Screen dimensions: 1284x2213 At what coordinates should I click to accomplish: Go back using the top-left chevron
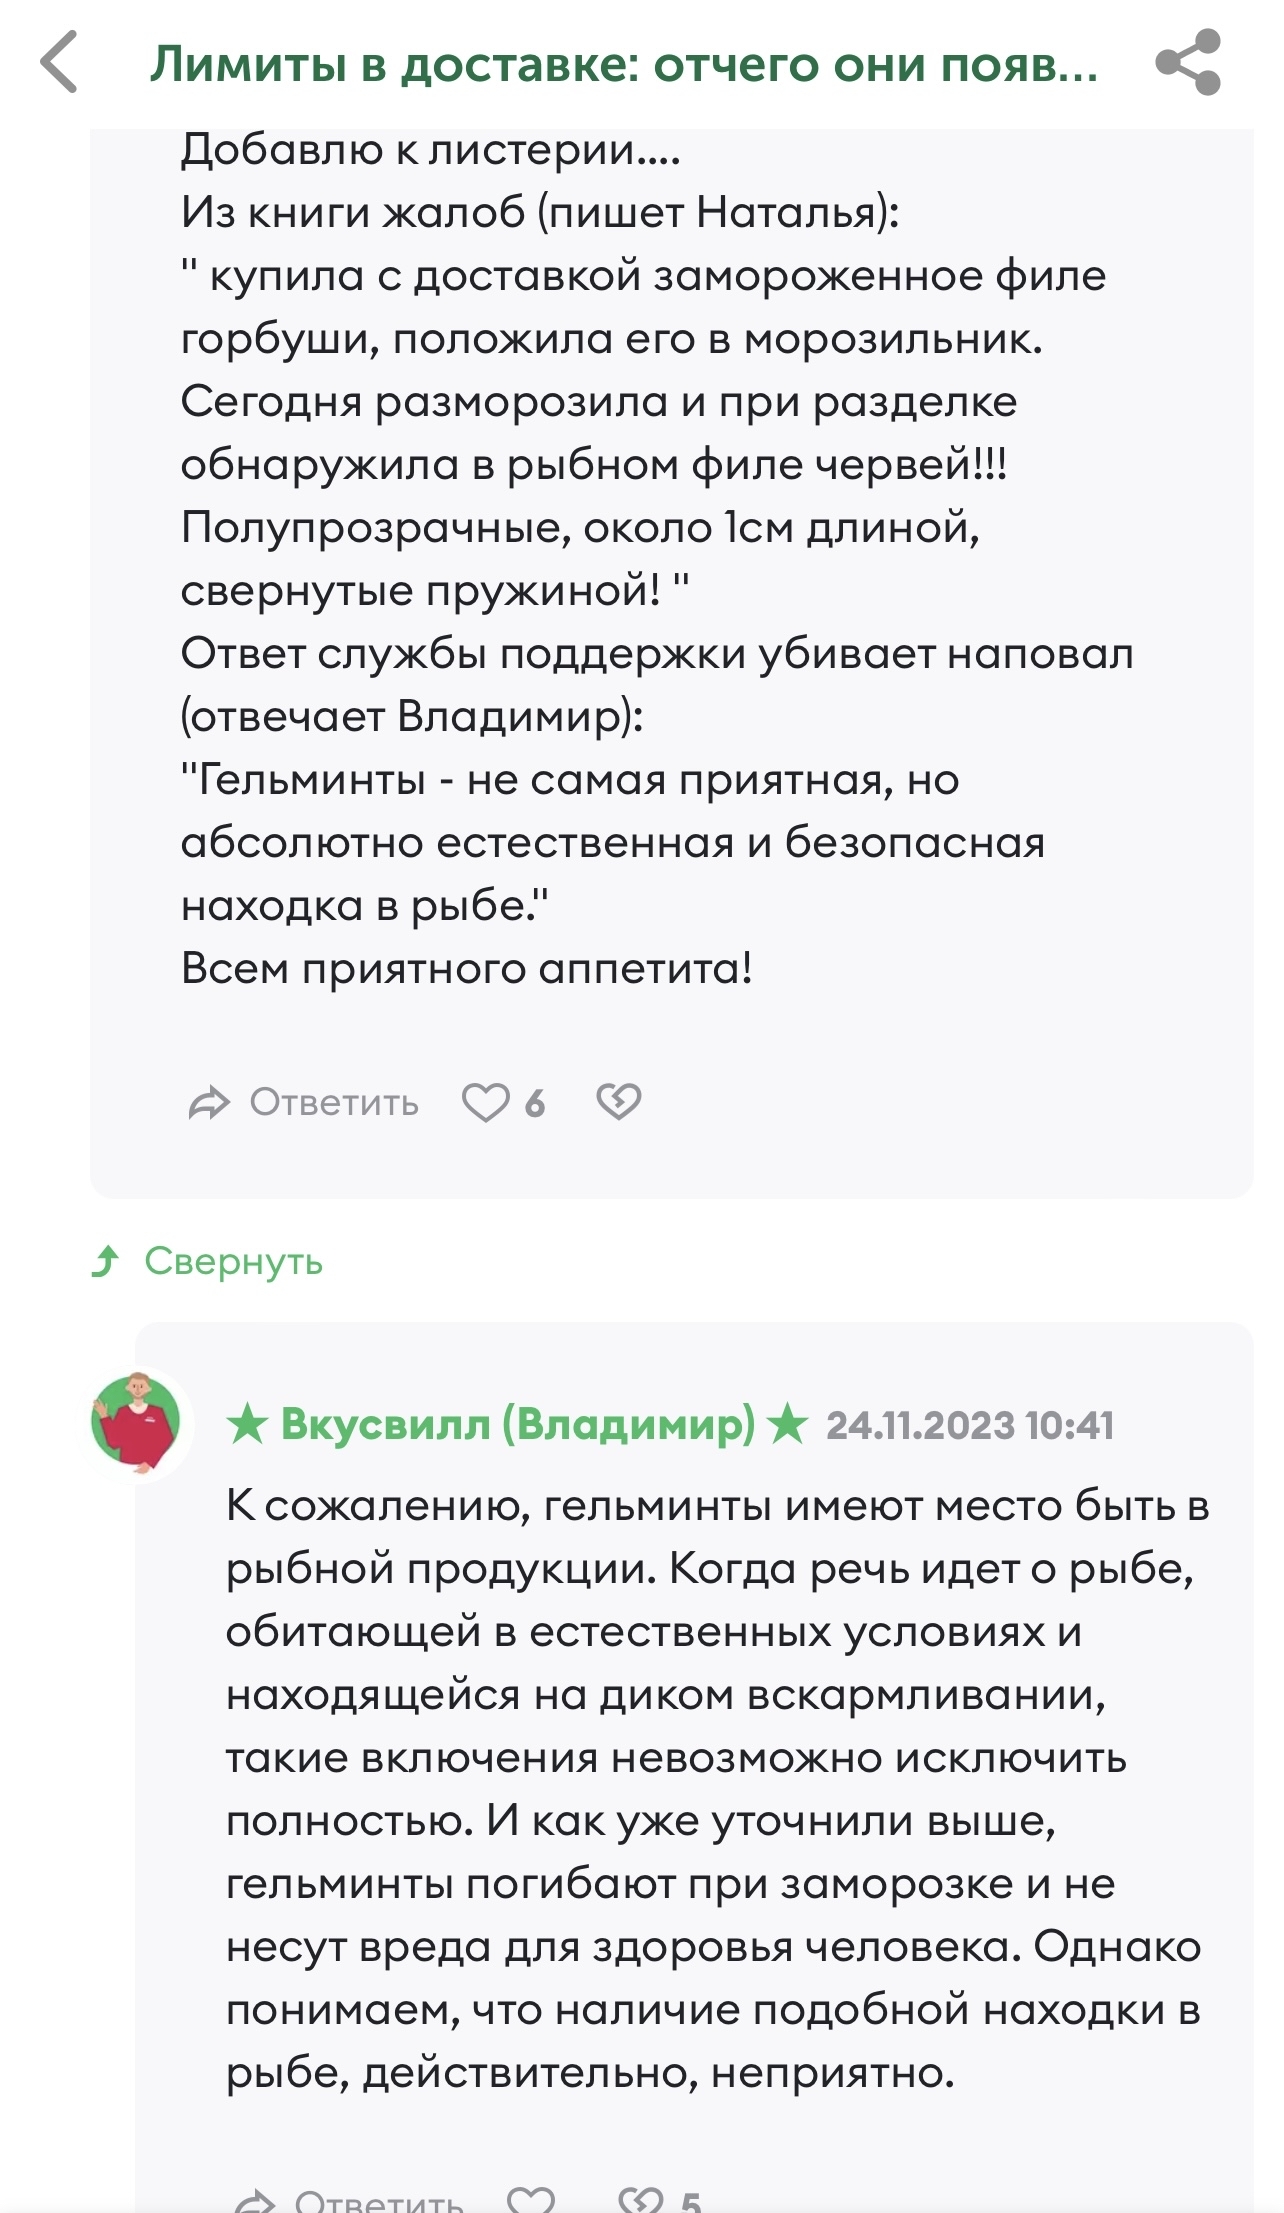[60, 63]
